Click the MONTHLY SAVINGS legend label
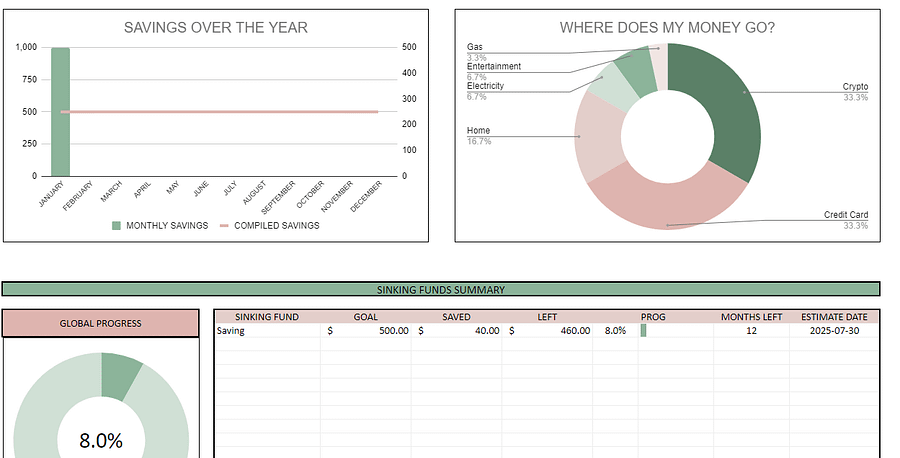The height and width of the screenshot is (458, 900). tap(167, 226)
